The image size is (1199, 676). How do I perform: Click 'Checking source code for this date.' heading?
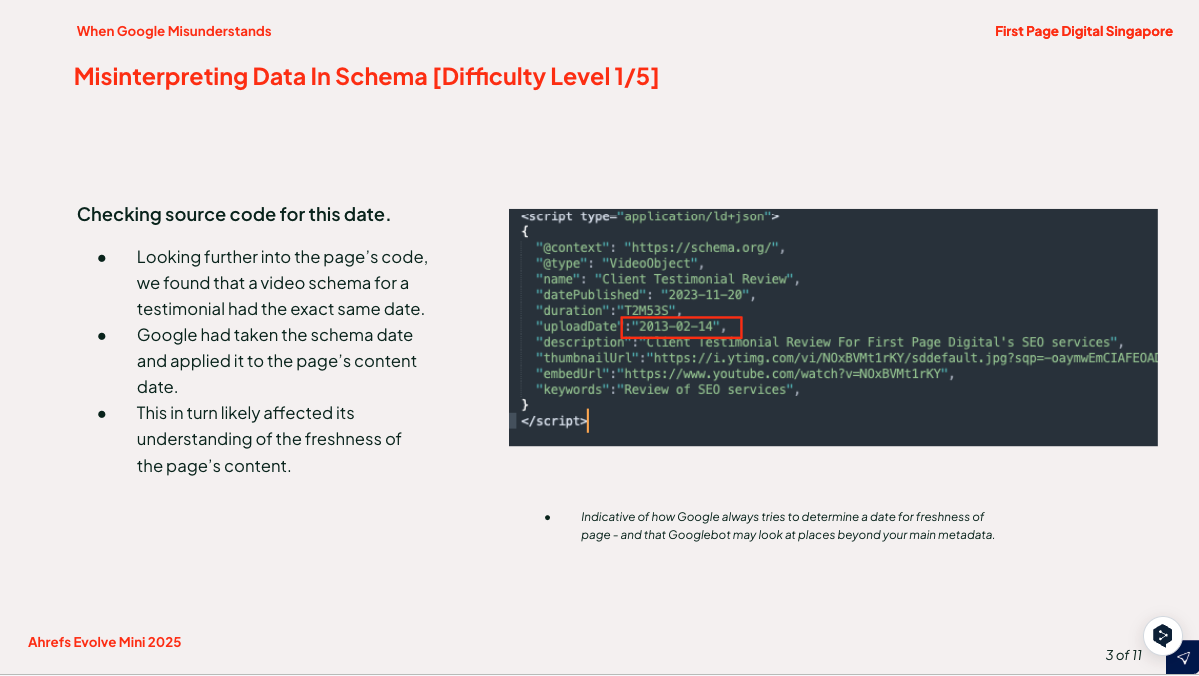(234, 214)
